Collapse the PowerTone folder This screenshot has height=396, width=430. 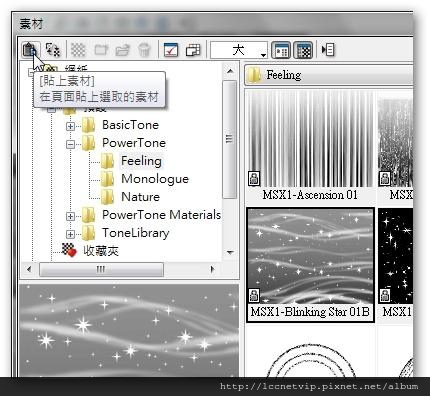click(70, 144)
